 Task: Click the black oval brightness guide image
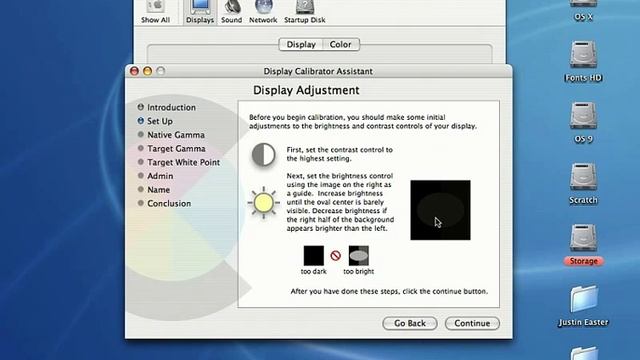(440, 210)
